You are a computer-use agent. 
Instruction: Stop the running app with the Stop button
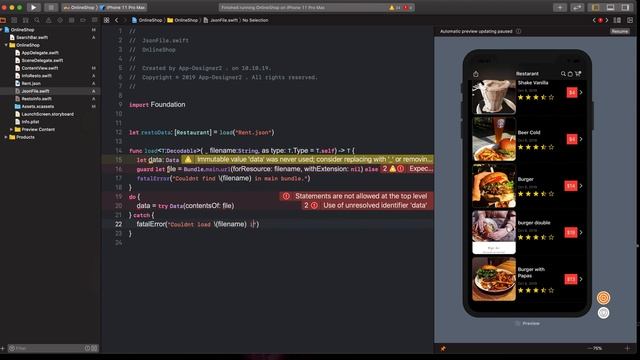point(51,7)
